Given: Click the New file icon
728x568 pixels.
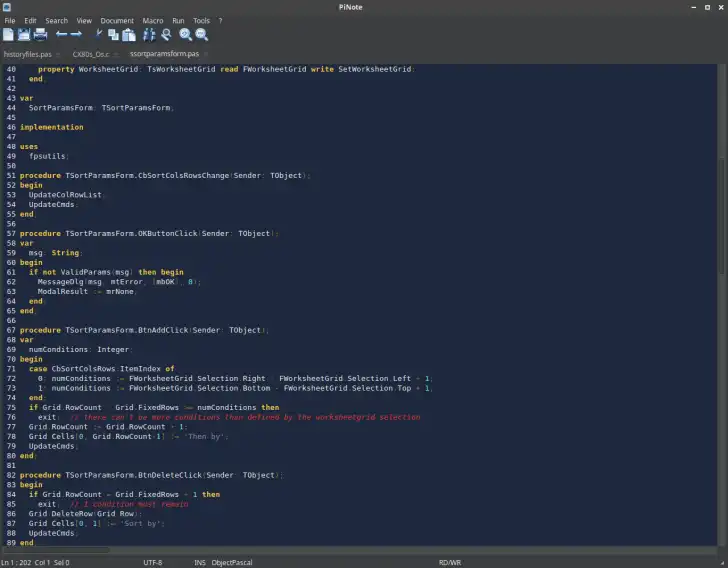Looking at the screenshot, I should pos(9,34).
